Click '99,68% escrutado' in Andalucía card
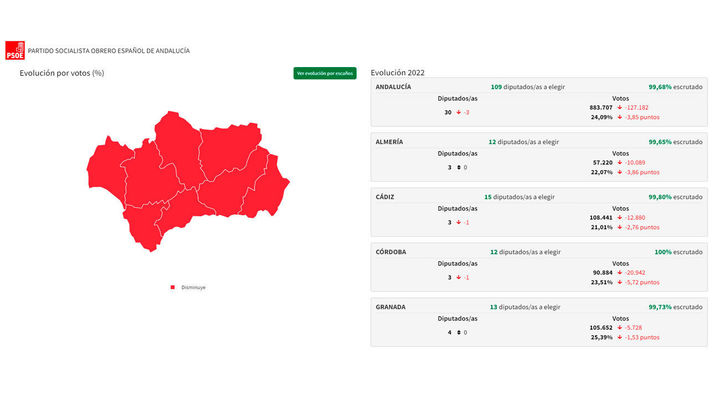 point(675,87)
